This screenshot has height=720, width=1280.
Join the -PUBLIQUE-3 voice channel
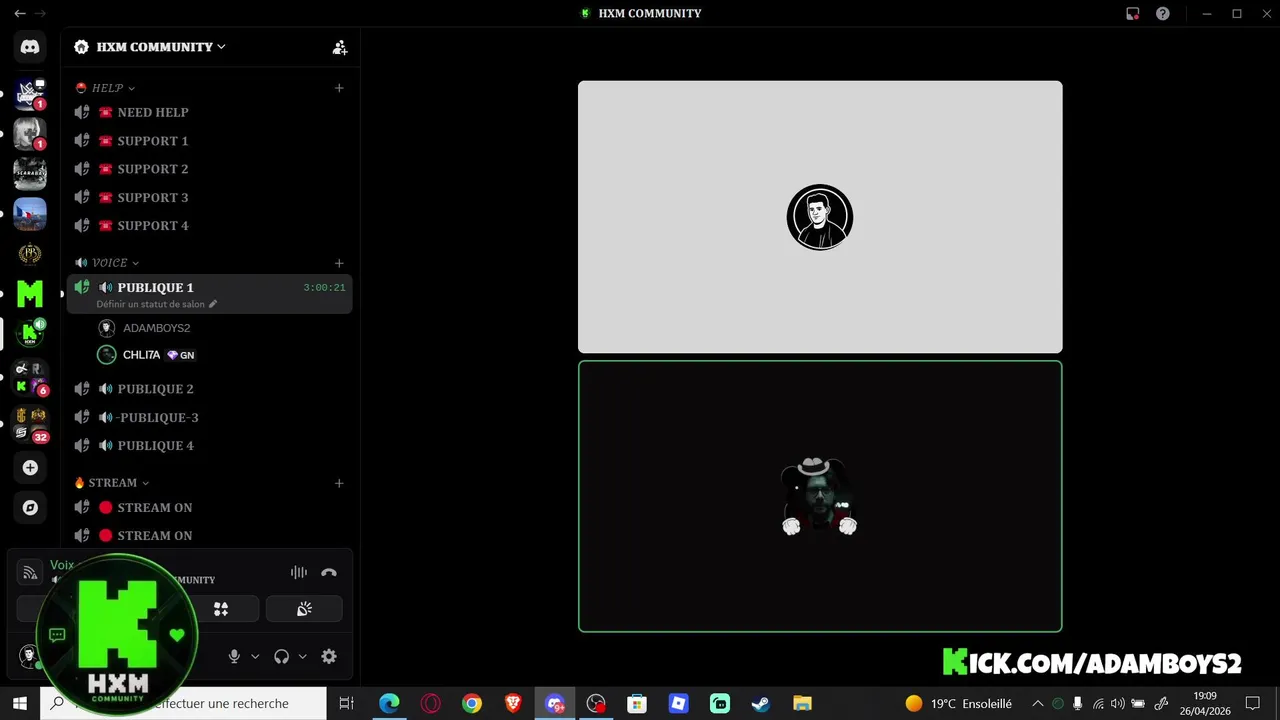[210, 417]
